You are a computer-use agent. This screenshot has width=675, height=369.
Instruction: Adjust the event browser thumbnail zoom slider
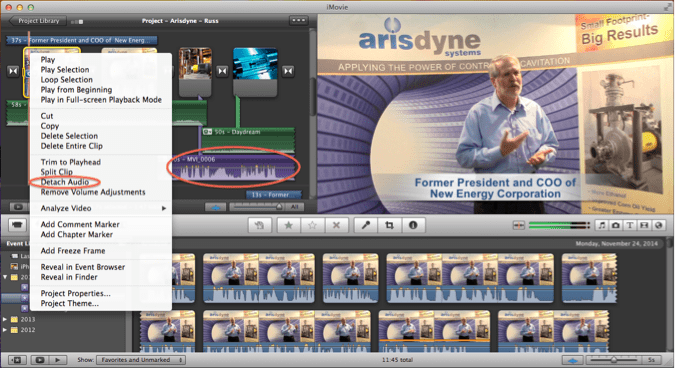click(x=614, y=360)
